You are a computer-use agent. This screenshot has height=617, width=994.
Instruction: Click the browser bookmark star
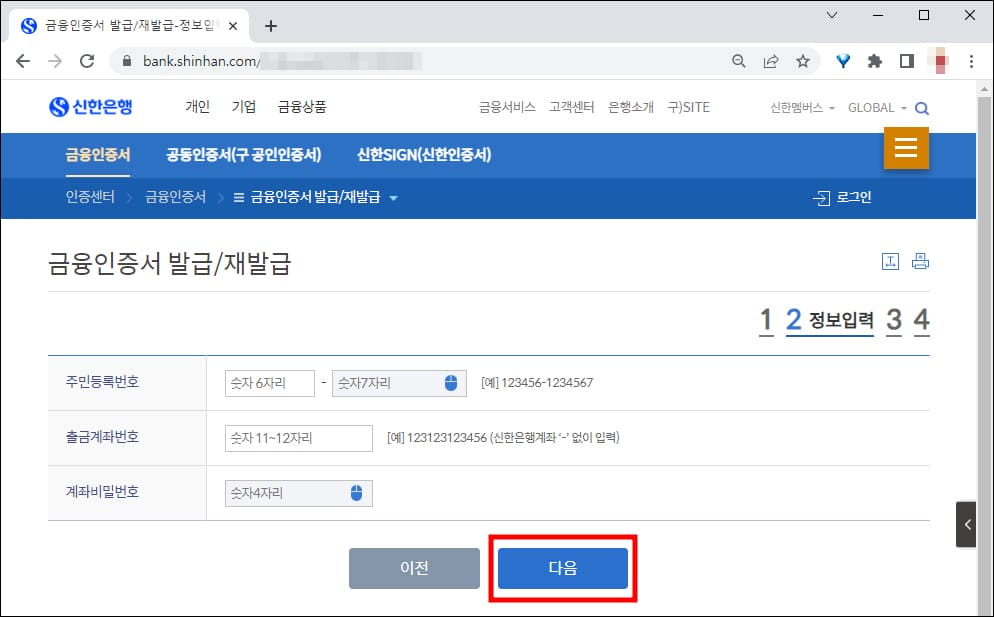click(804, 60)
